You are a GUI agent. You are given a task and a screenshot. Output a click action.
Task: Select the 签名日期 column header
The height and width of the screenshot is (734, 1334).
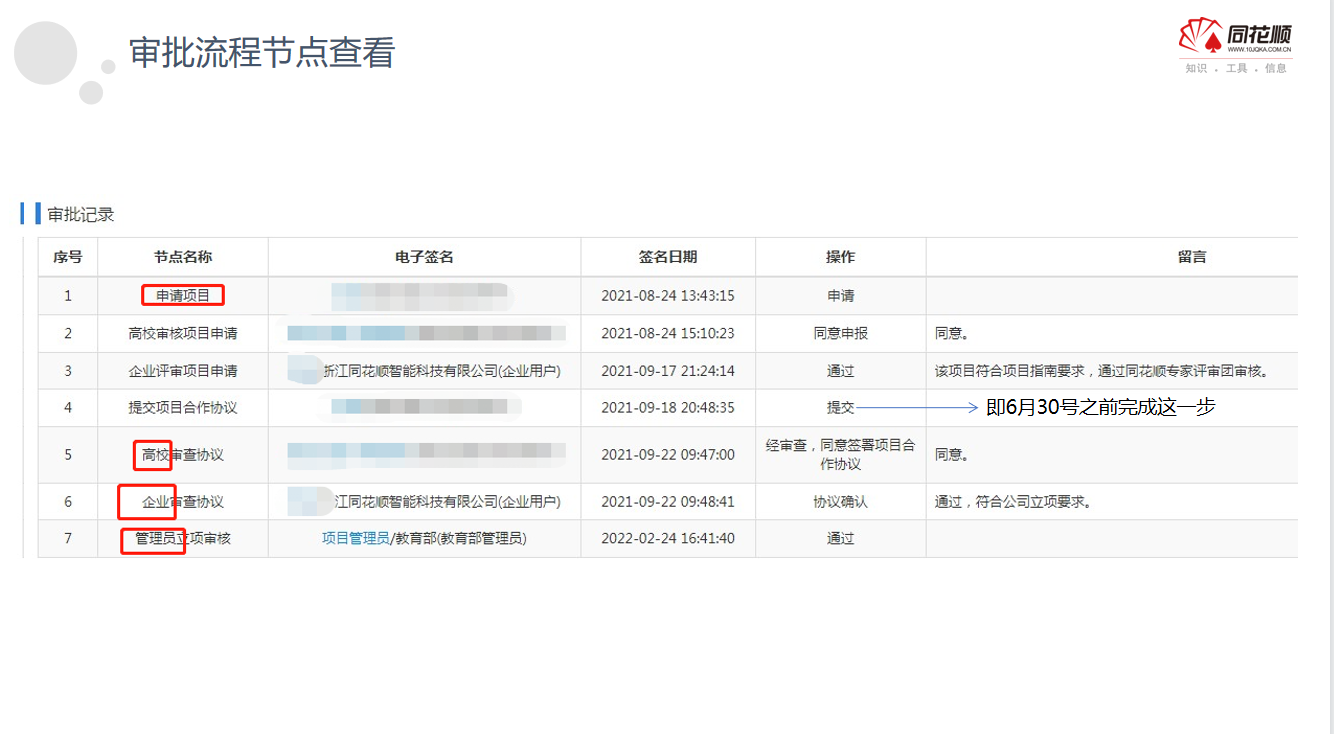click(668, 257)
